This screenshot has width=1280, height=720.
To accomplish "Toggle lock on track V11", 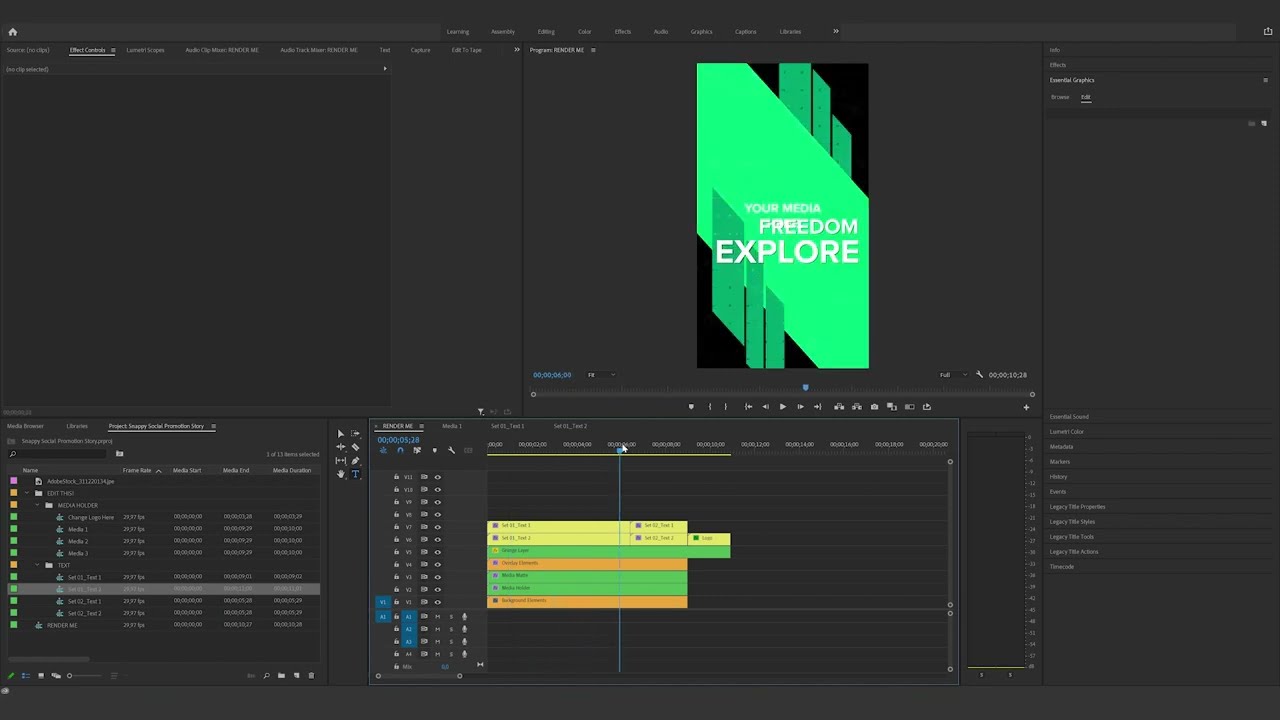I will coord(396,477).
